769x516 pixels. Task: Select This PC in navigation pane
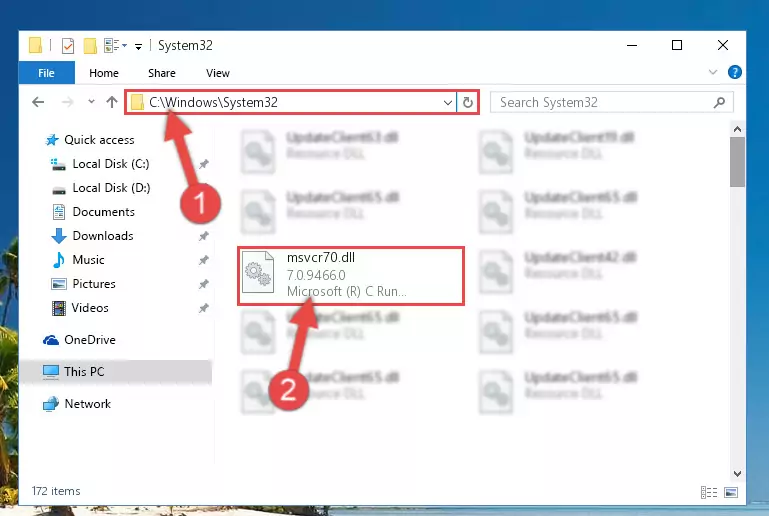coord(115,371)
